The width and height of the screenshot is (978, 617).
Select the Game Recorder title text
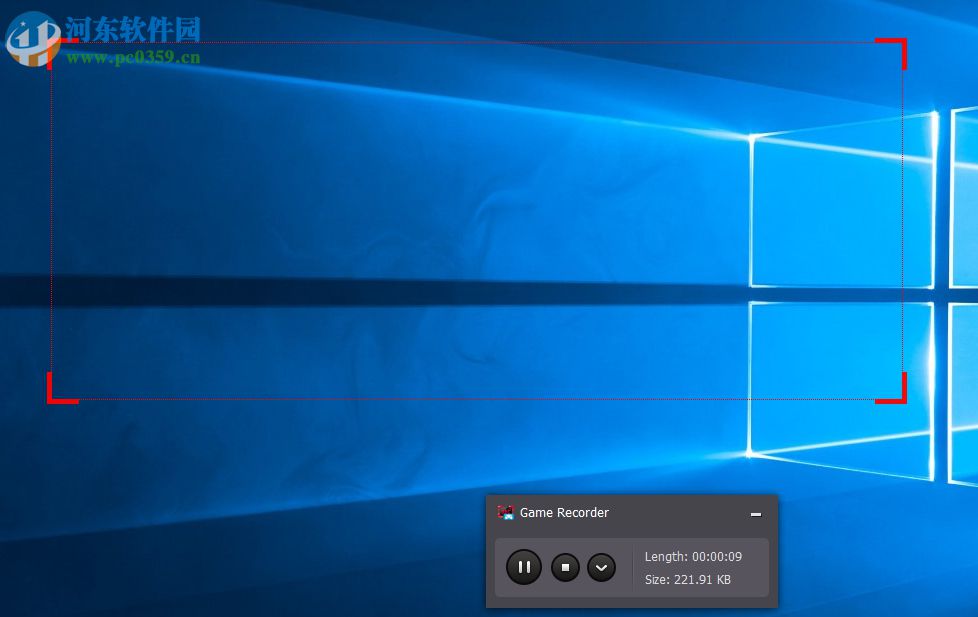pyautogui.click(x=565, y=512)
